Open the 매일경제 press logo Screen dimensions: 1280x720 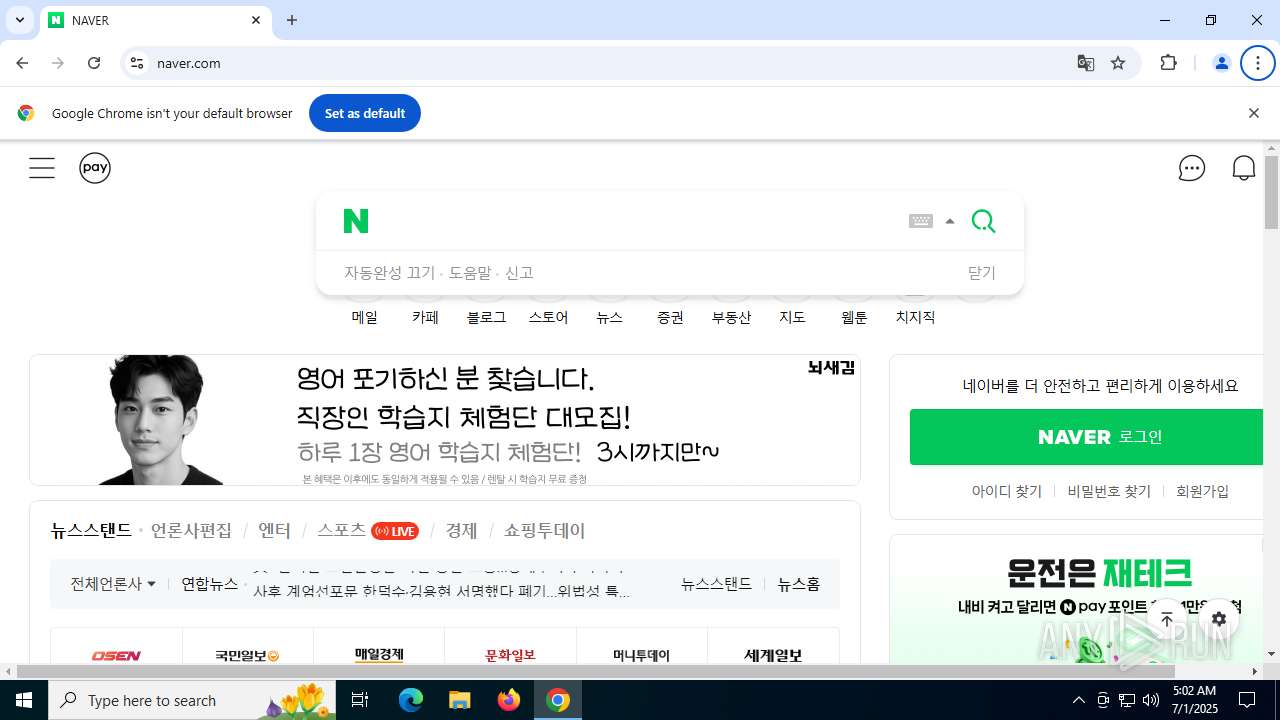[x=379, y=655]
